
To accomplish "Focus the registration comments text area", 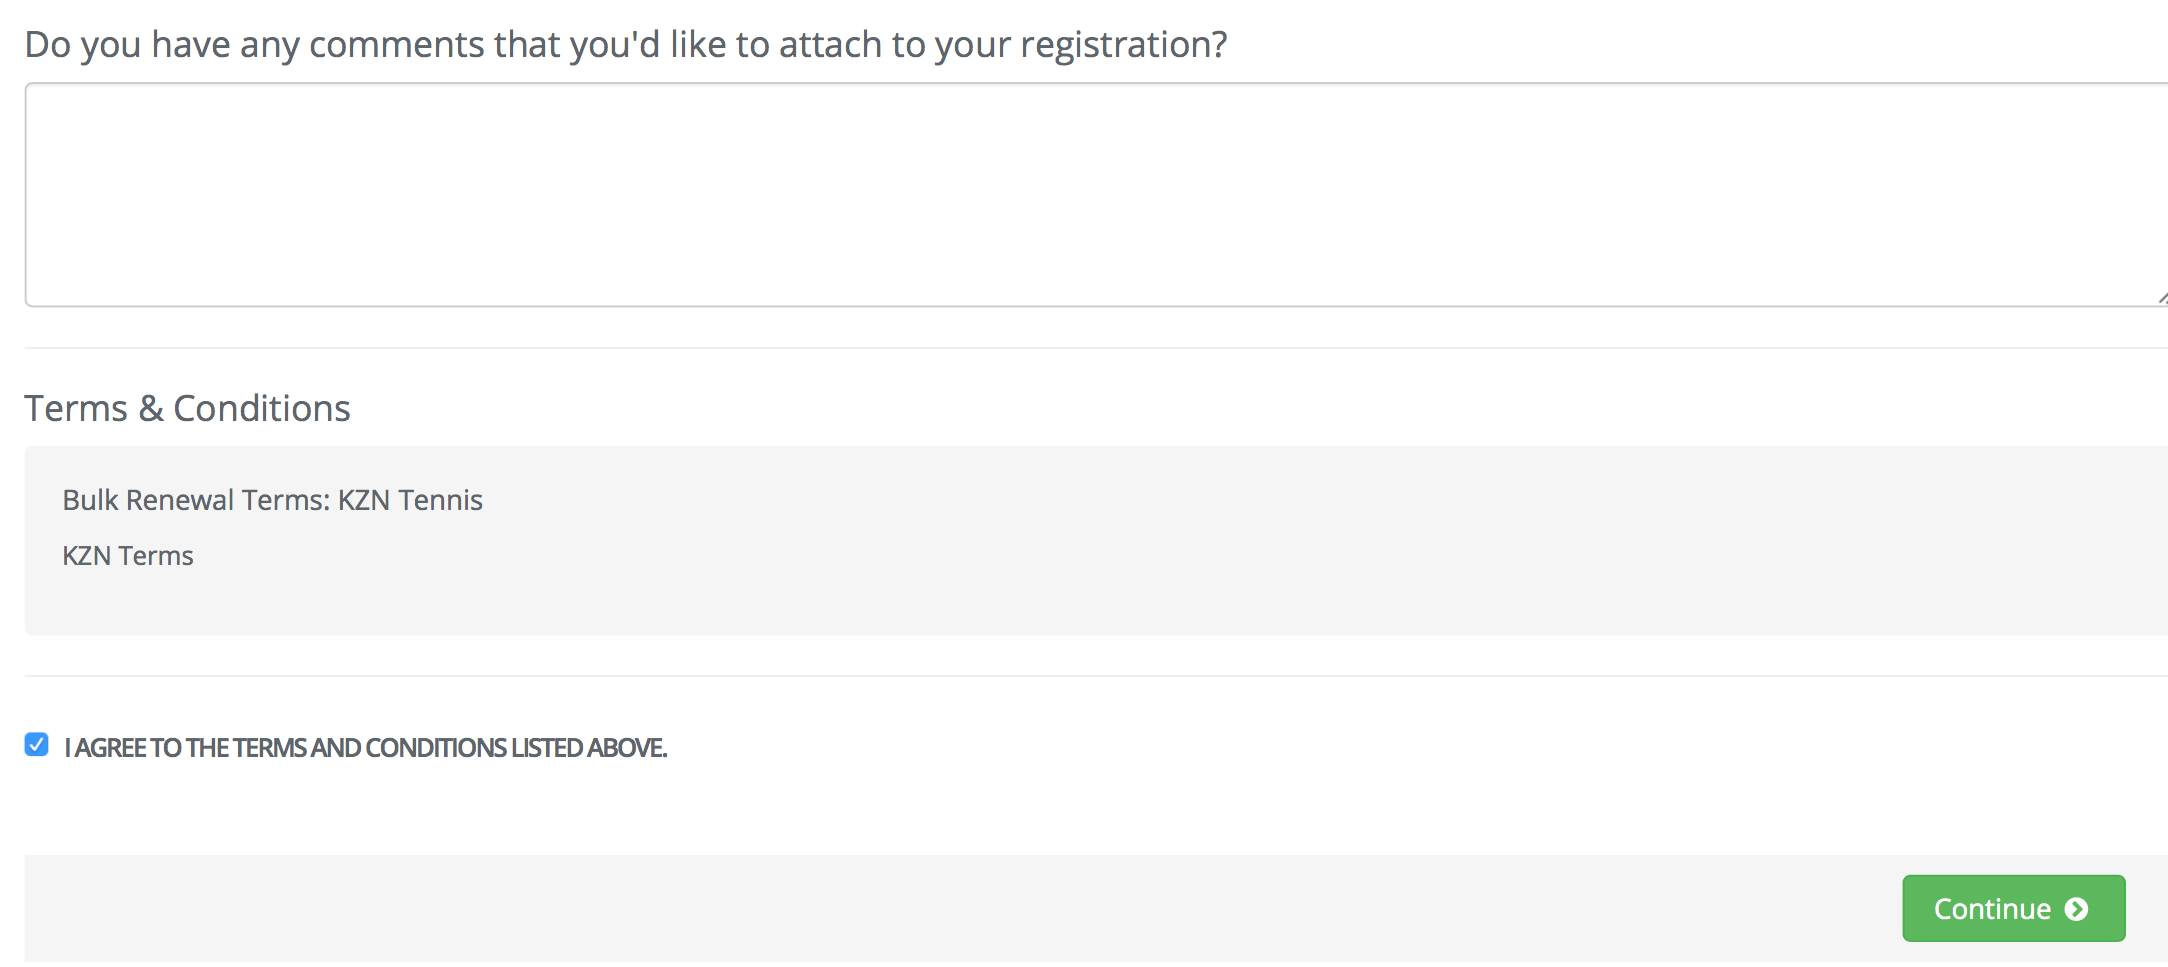I will tap(1096, 195).
